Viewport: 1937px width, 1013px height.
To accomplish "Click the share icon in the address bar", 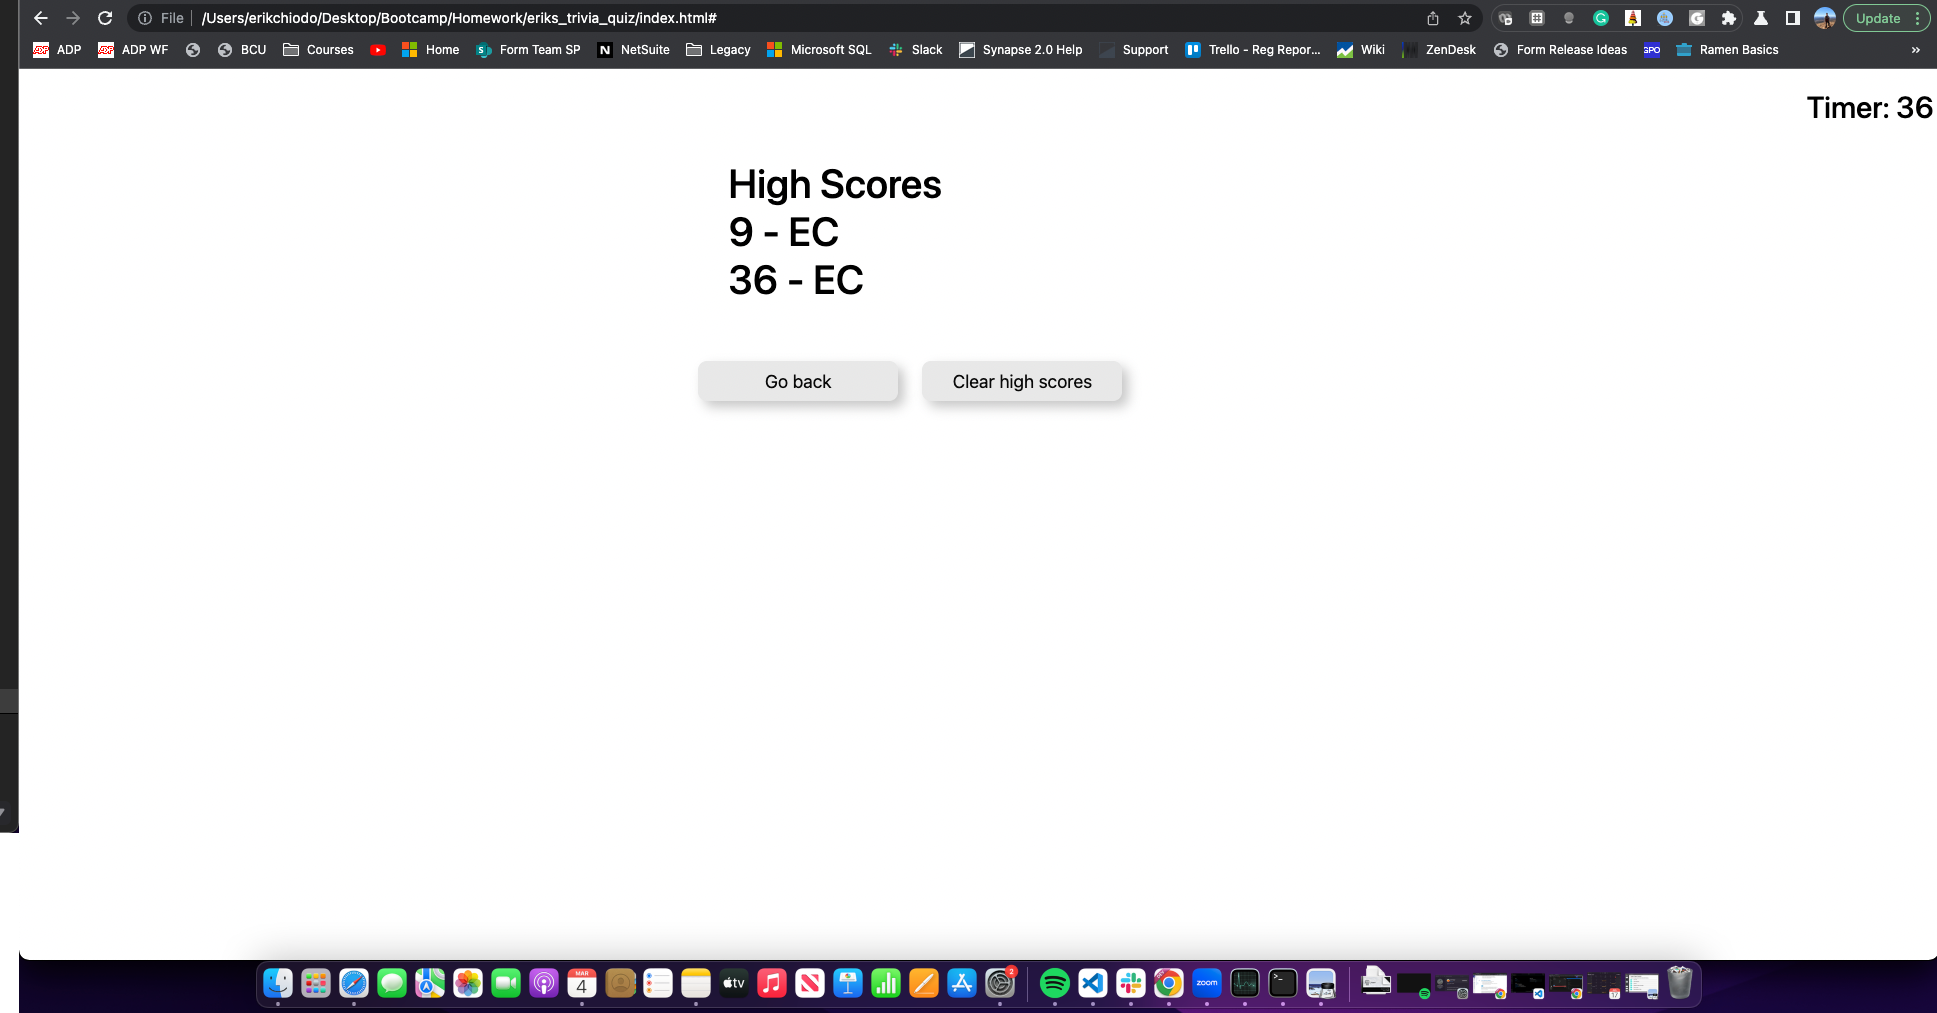I will [x=1432, y=17].
